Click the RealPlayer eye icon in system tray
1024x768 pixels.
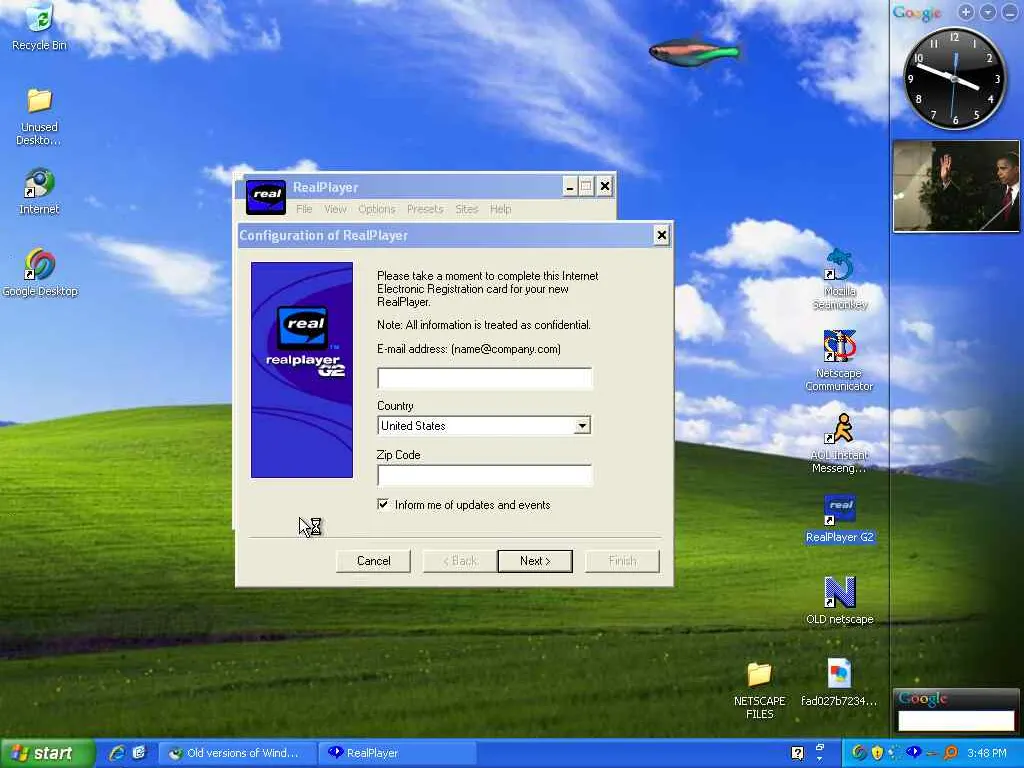(914, 752)
